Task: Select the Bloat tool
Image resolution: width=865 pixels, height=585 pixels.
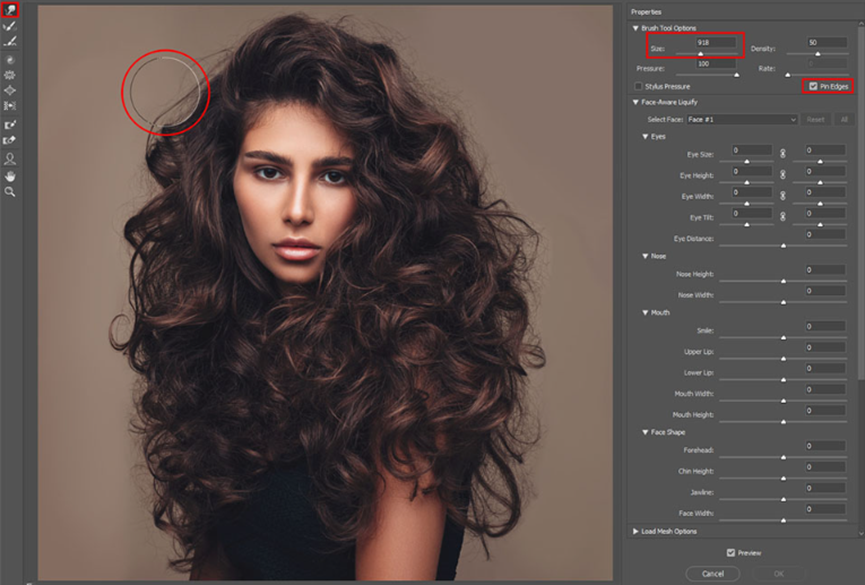Action: coord(10,90)
